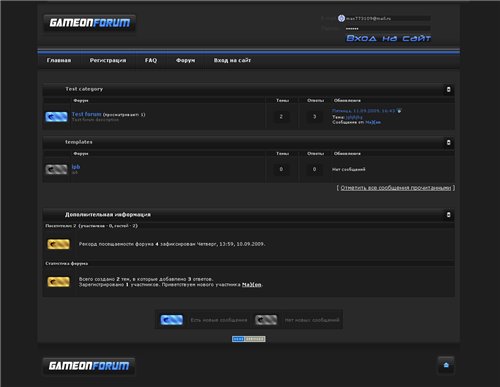Open the Главная menu item
This screenshot has width=500, height=387.
tap(59, 60)
